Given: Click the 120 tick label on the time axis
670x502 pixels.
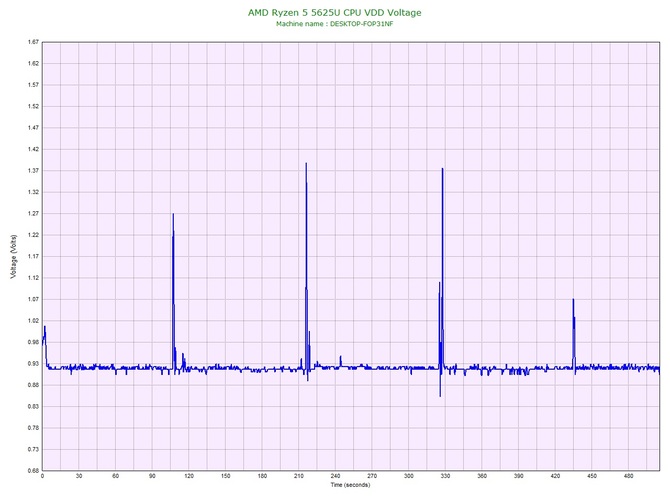Looking at the screenshot, I should pyautogui.click(x=189, y=476).
